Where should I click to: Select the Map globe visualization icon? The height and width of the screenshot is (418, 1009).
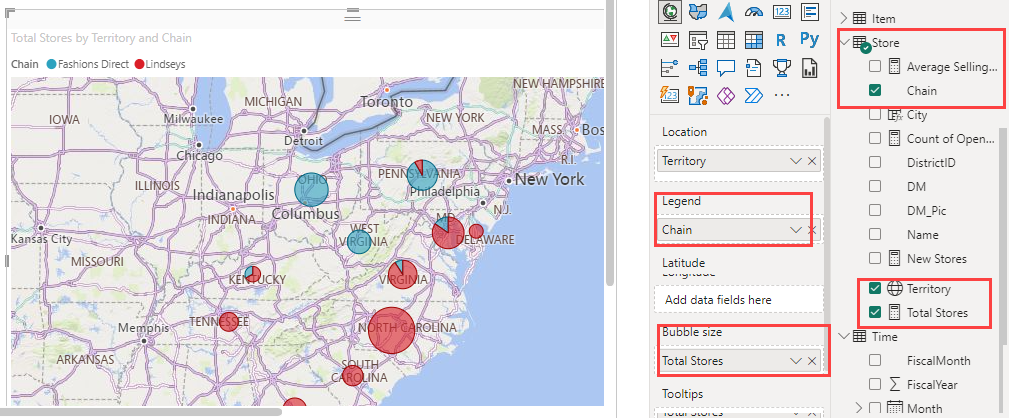(x=671, y=12)
